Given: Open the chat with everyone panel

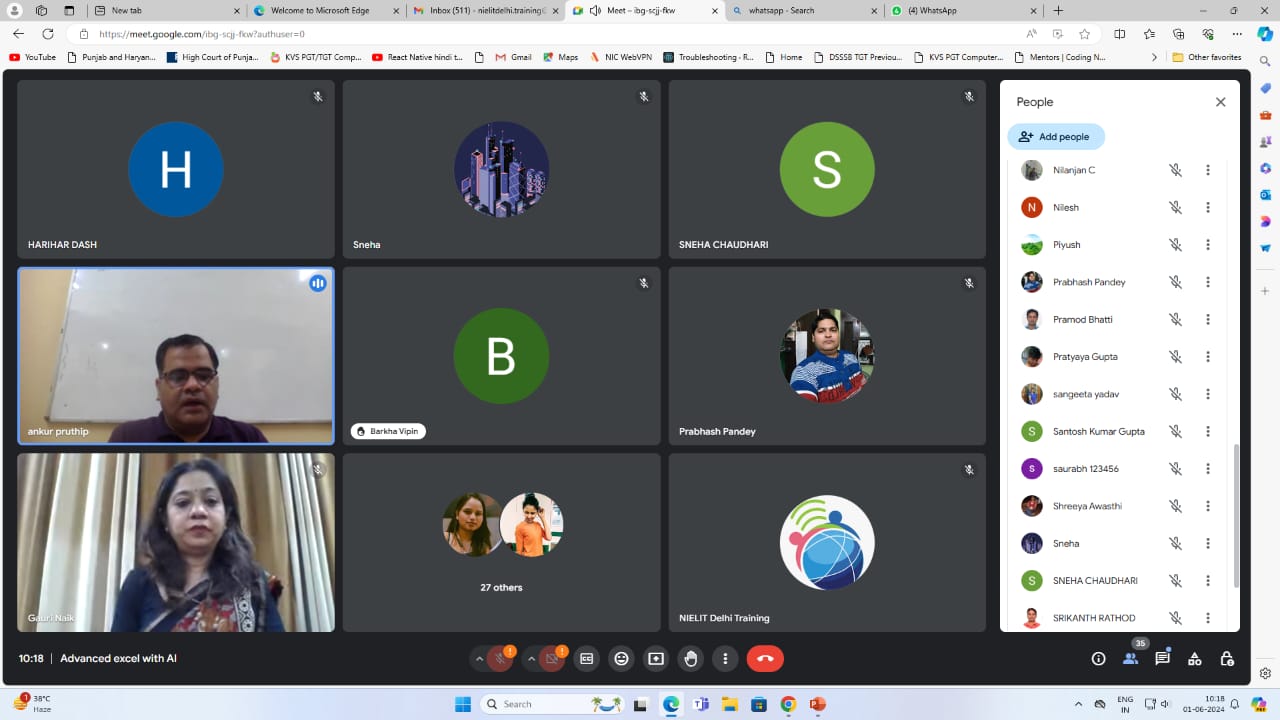Looking at the screenshot, I should [1162, 659].
